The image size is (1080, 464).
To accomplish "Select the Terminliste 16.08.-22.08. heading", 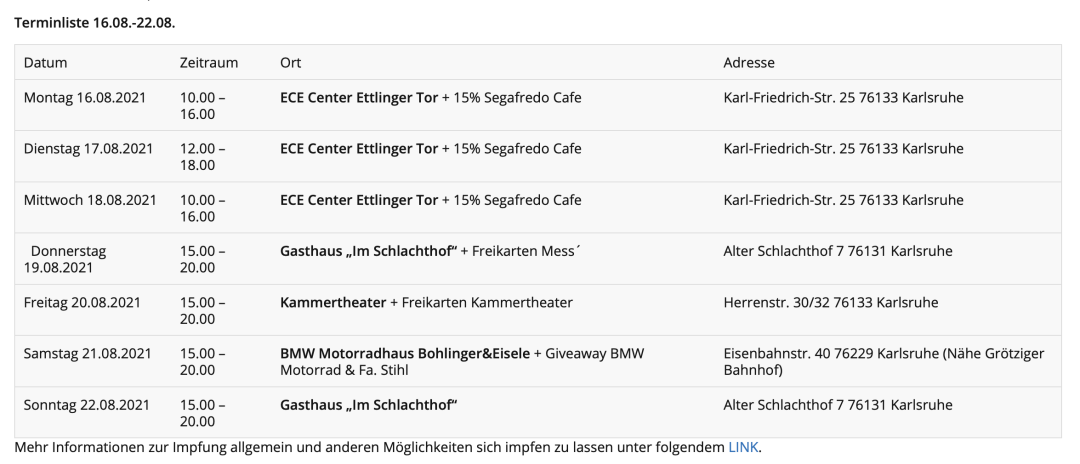I will click(95, 21).
